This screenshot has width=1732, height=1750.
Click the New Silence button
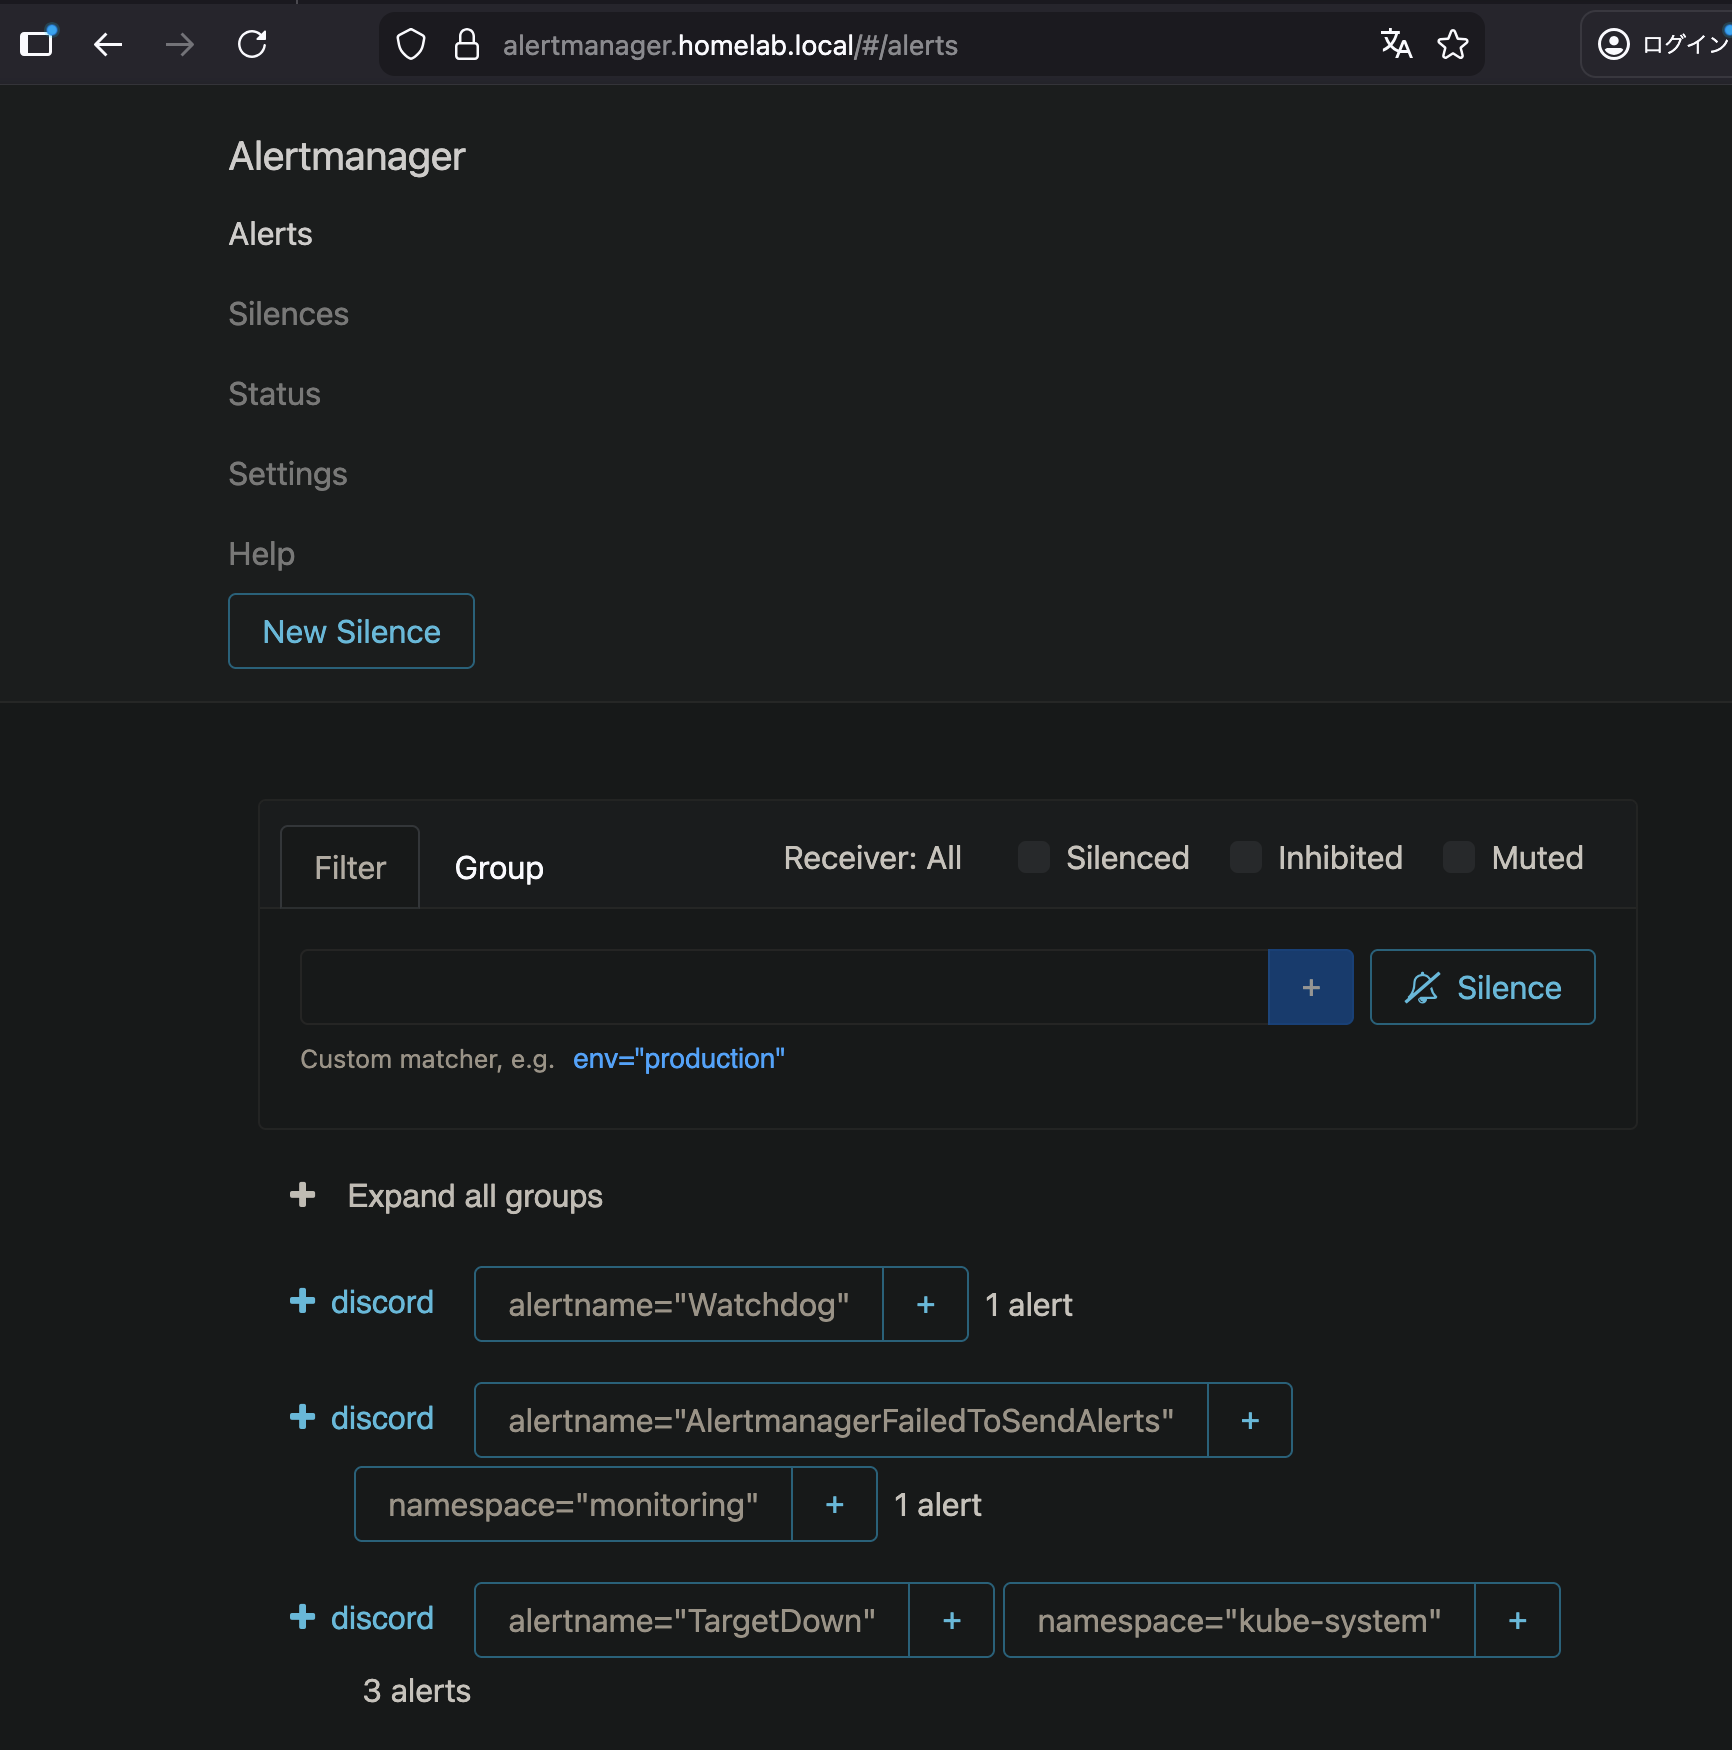point(351,631)
